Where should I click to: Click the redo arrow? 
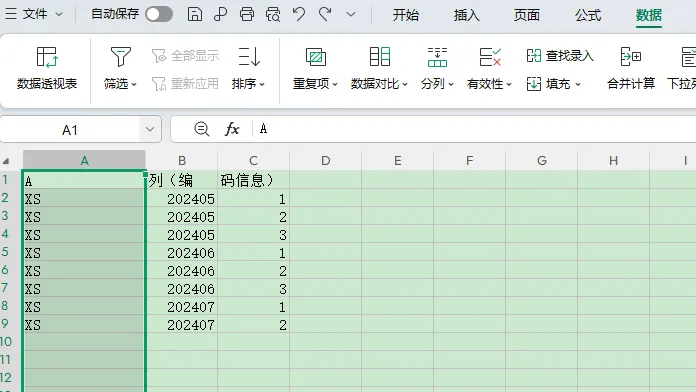[325, 14]
